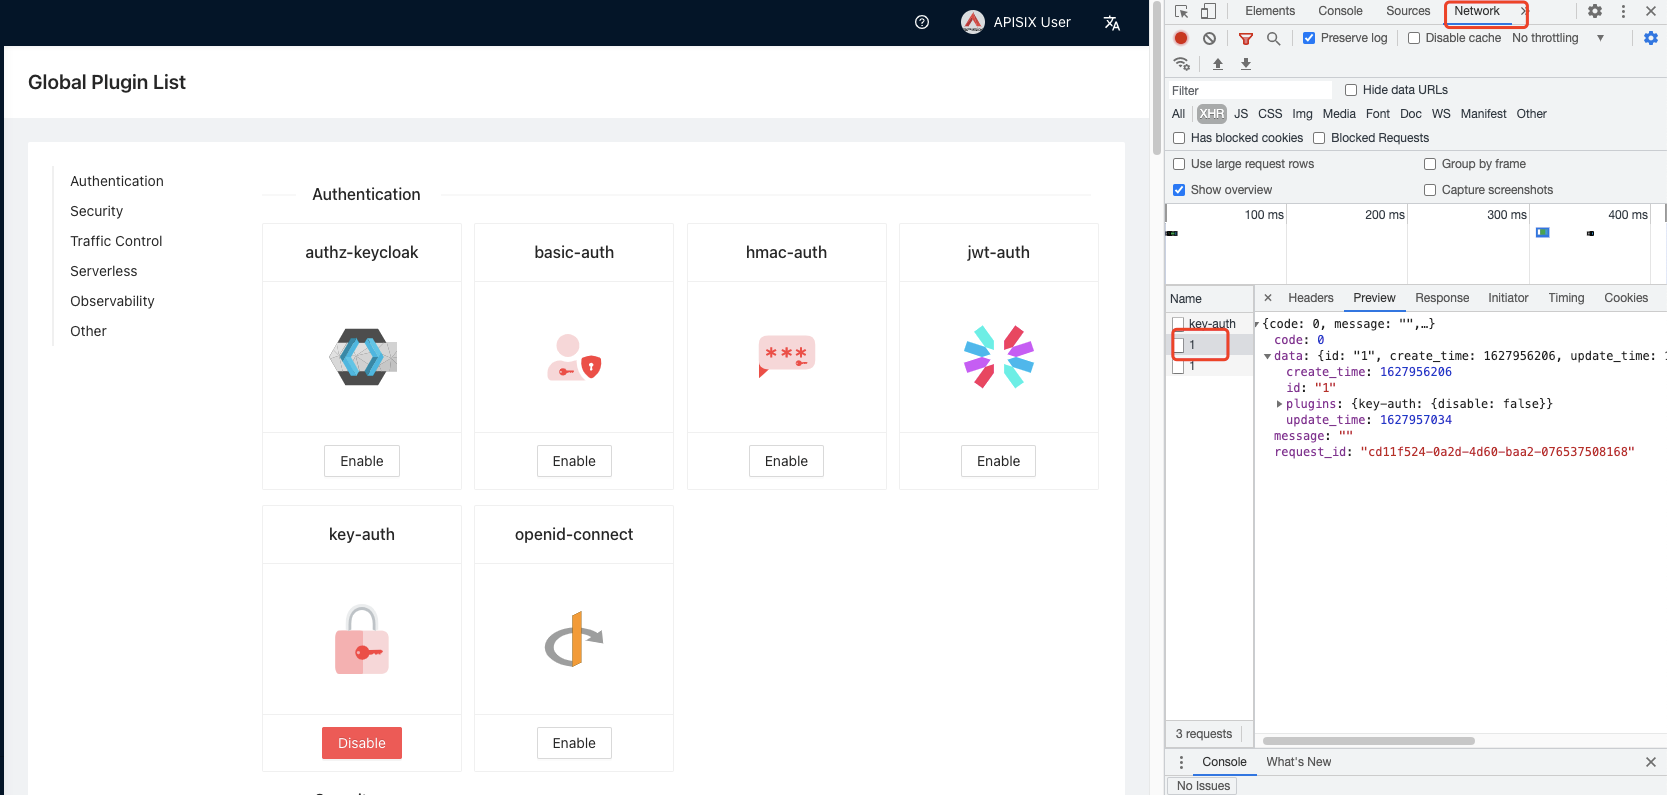
Task: Click the openid-connect logo icon
Action: tap(574, 639)
